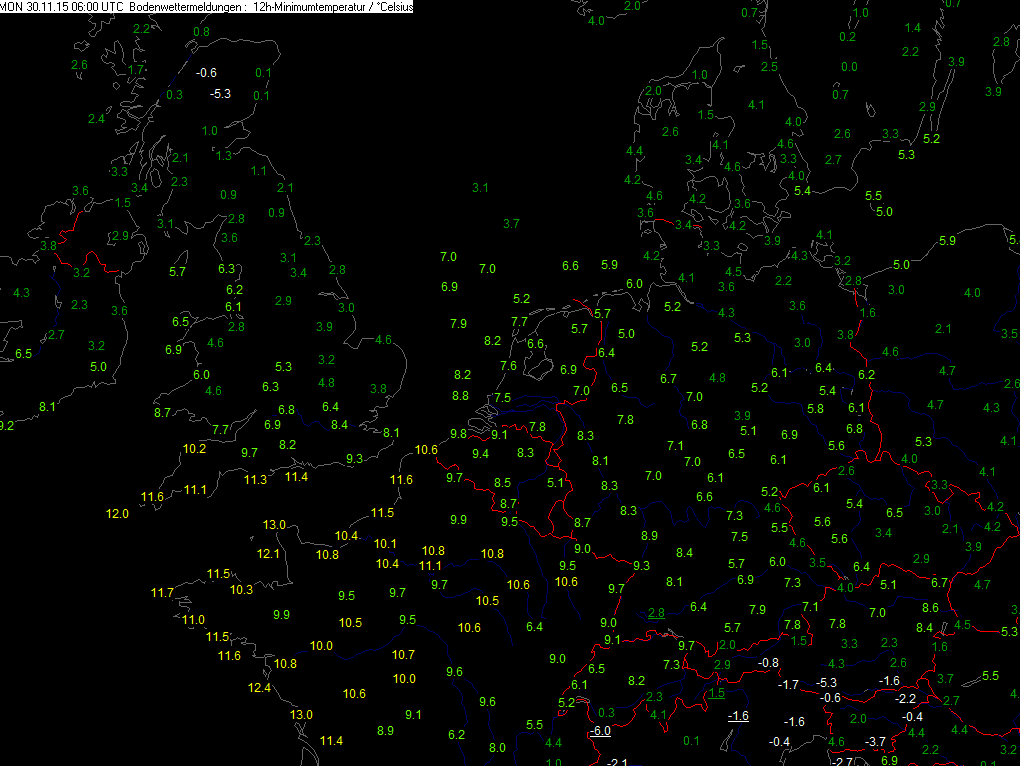The width and height of the screenshot is (1020, 766).
Task: Click the 11.0 temperature reading
Action: pyautogui.click(x=193, y=620)
